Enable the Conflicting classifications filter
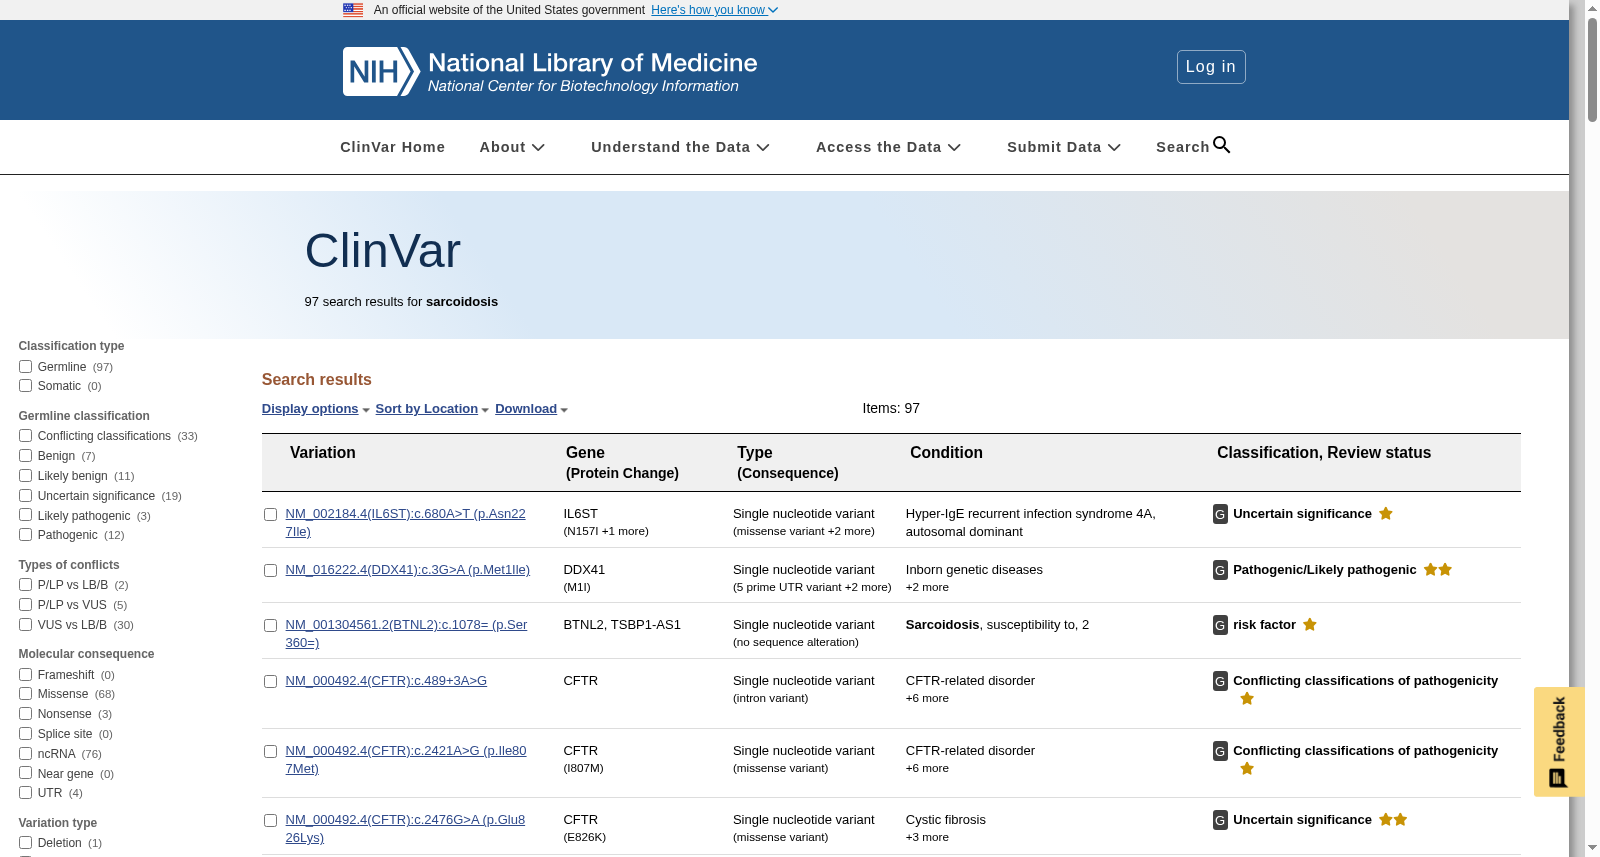 pos(25,436)
